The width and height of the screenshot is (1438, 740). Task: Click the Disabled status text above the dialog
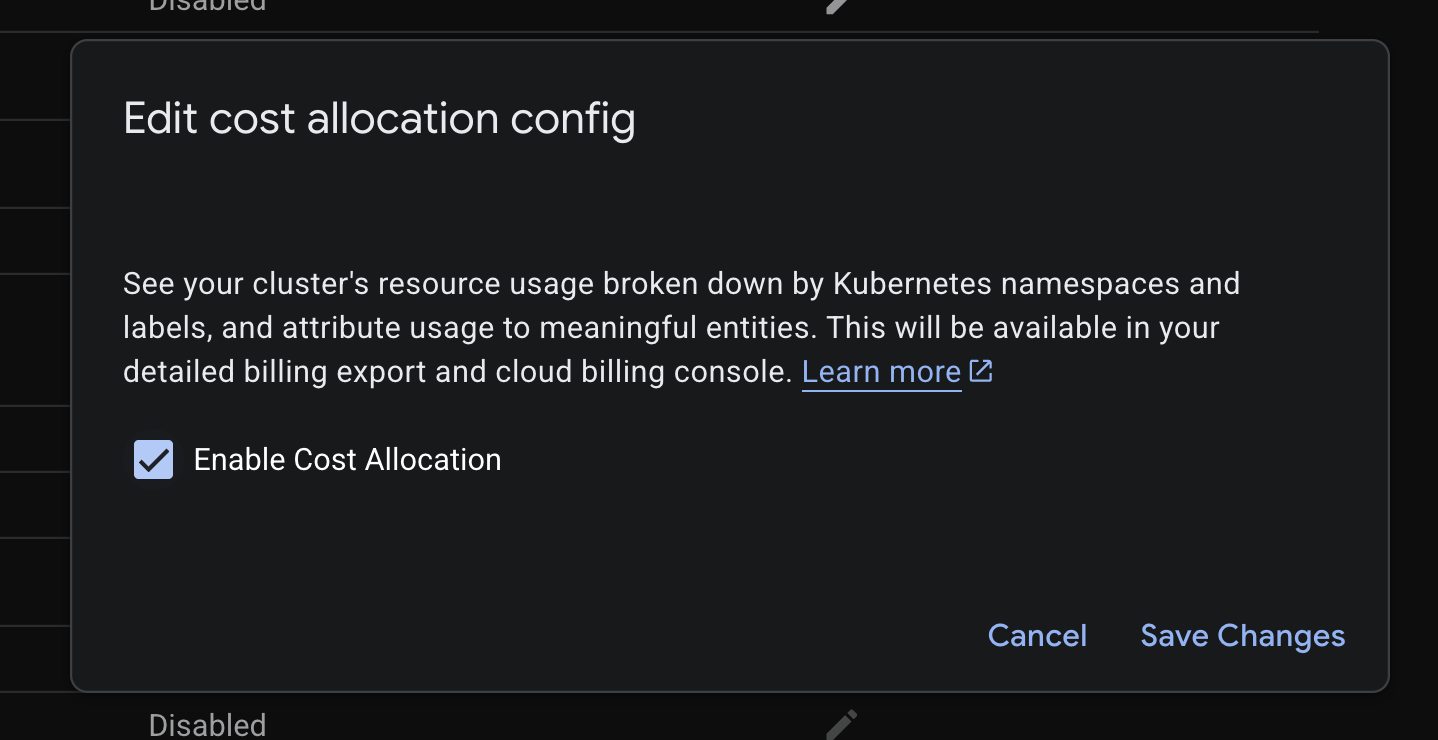pyautogui.click(x=207, y=5)
